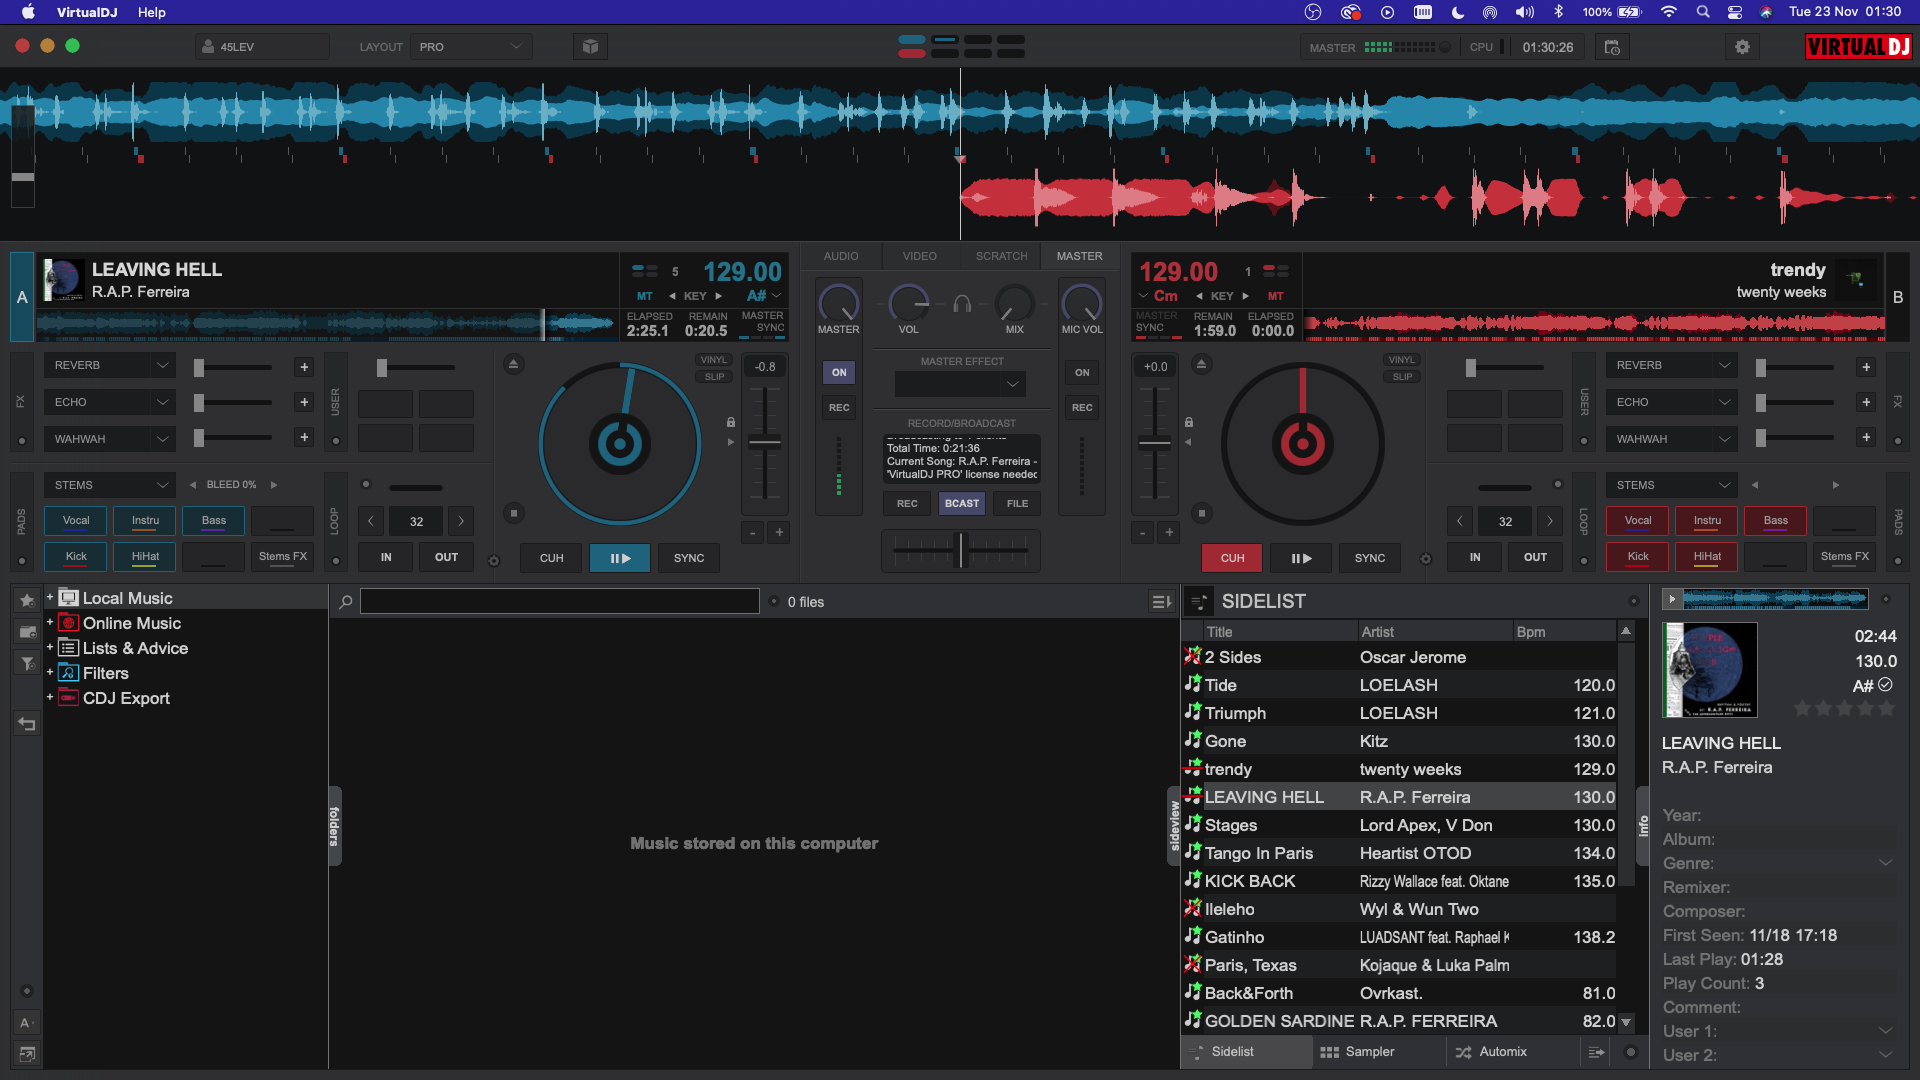Viewport: 1920px width, 1080px height.
Task: Toggle deck A VINYL mode
Action: (713, 360)
